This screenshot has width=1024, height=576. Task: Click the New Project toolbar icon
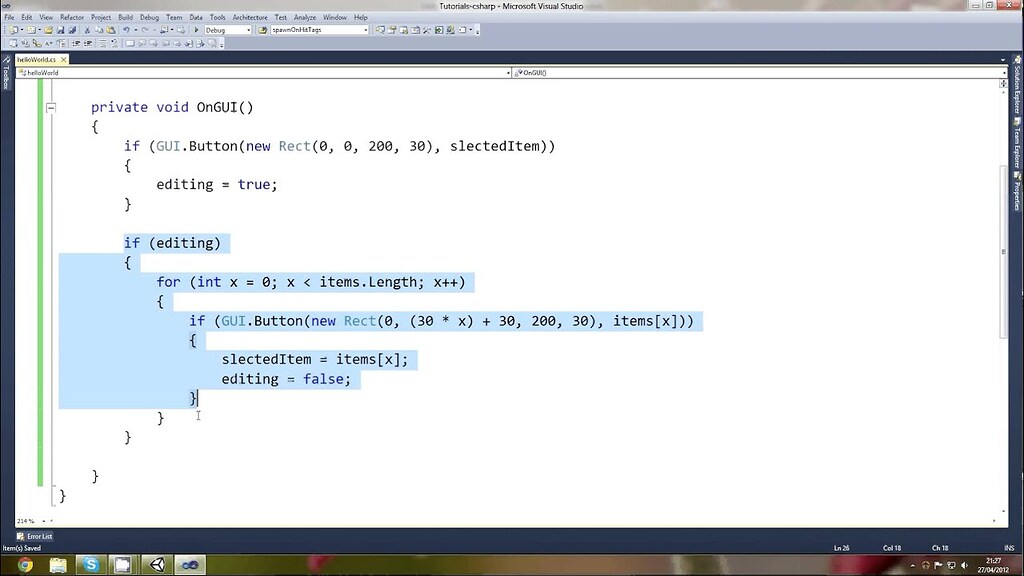(x=15, y=29)
